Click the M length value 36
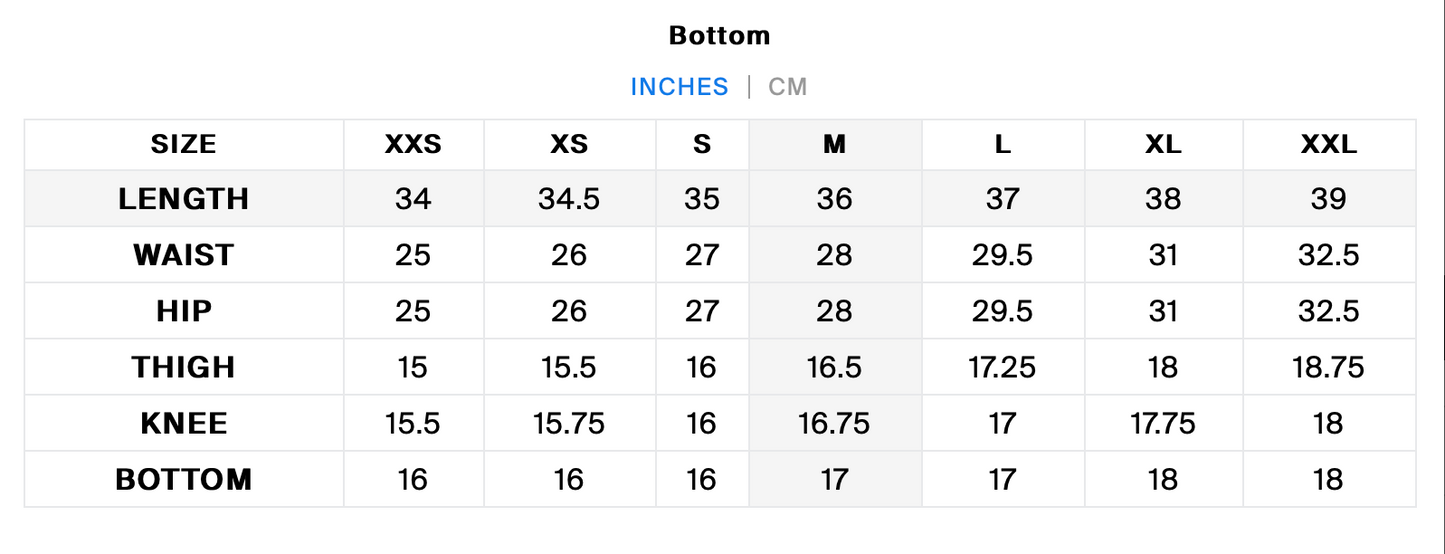Viewport: 1445px width, 554px height. pyautogui.click(x=835, y=199)
